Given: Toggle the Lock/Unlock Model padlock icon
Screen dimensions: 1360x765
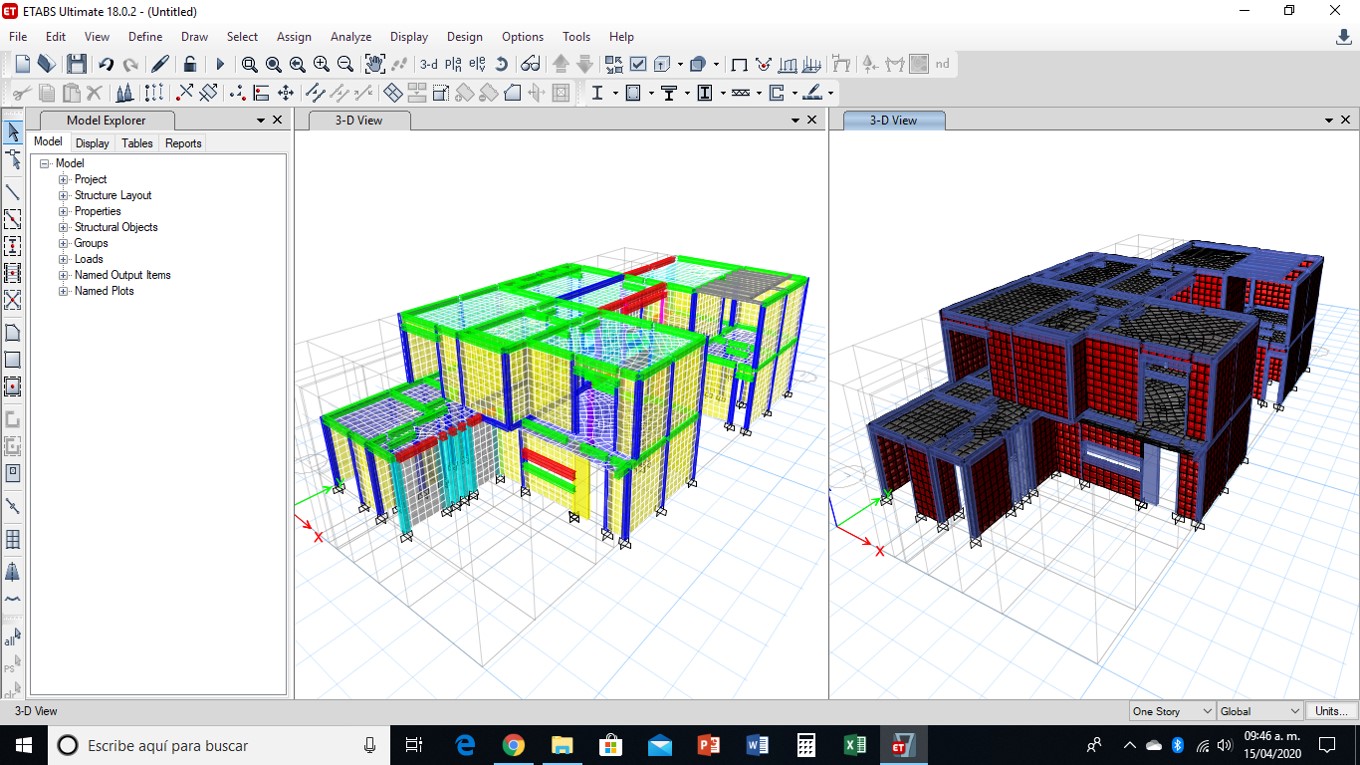Looking at the screenshot, I should tap(189, 64).
